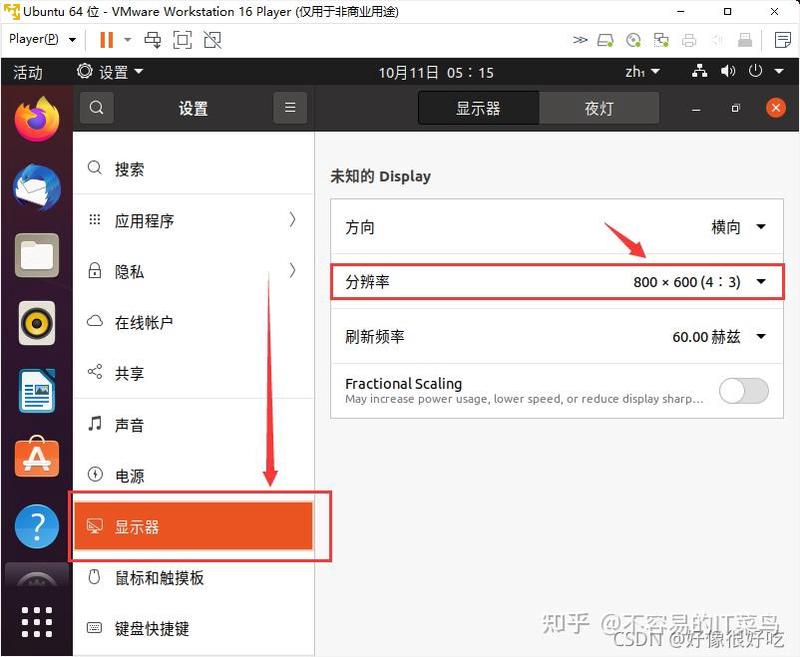The height and width of the screenshot is (657, 800).
Task: Click the Ubuntu network status icon
Action: coord(699,71)
